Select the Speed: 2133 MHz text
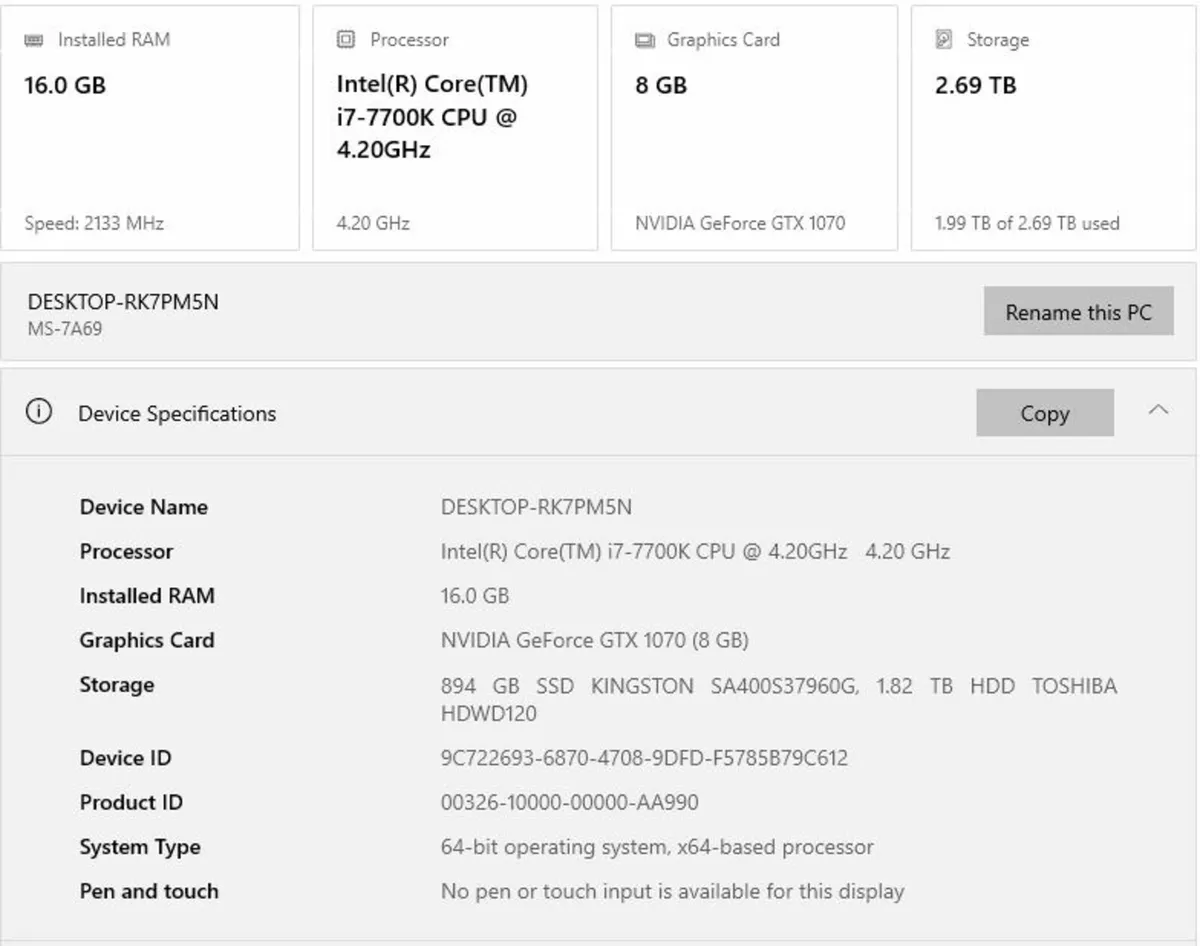The height and width of the screenshot is (946, 1200). tap(94, 223)
